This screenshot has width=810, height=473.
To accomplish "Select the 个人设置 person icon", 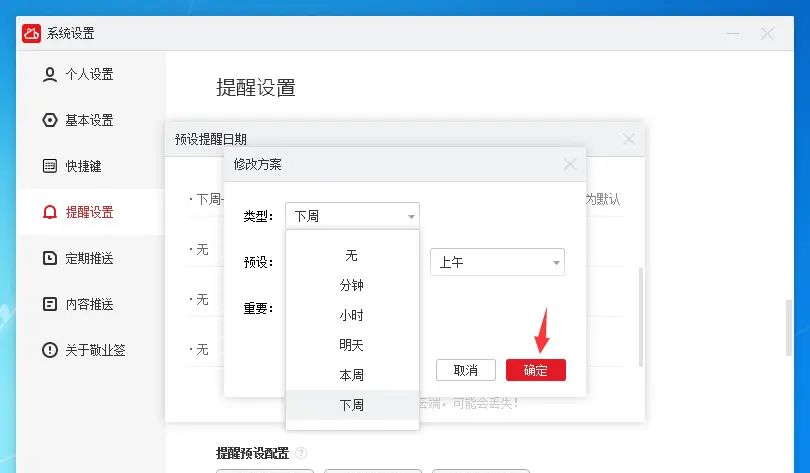I will click(50, 74).
